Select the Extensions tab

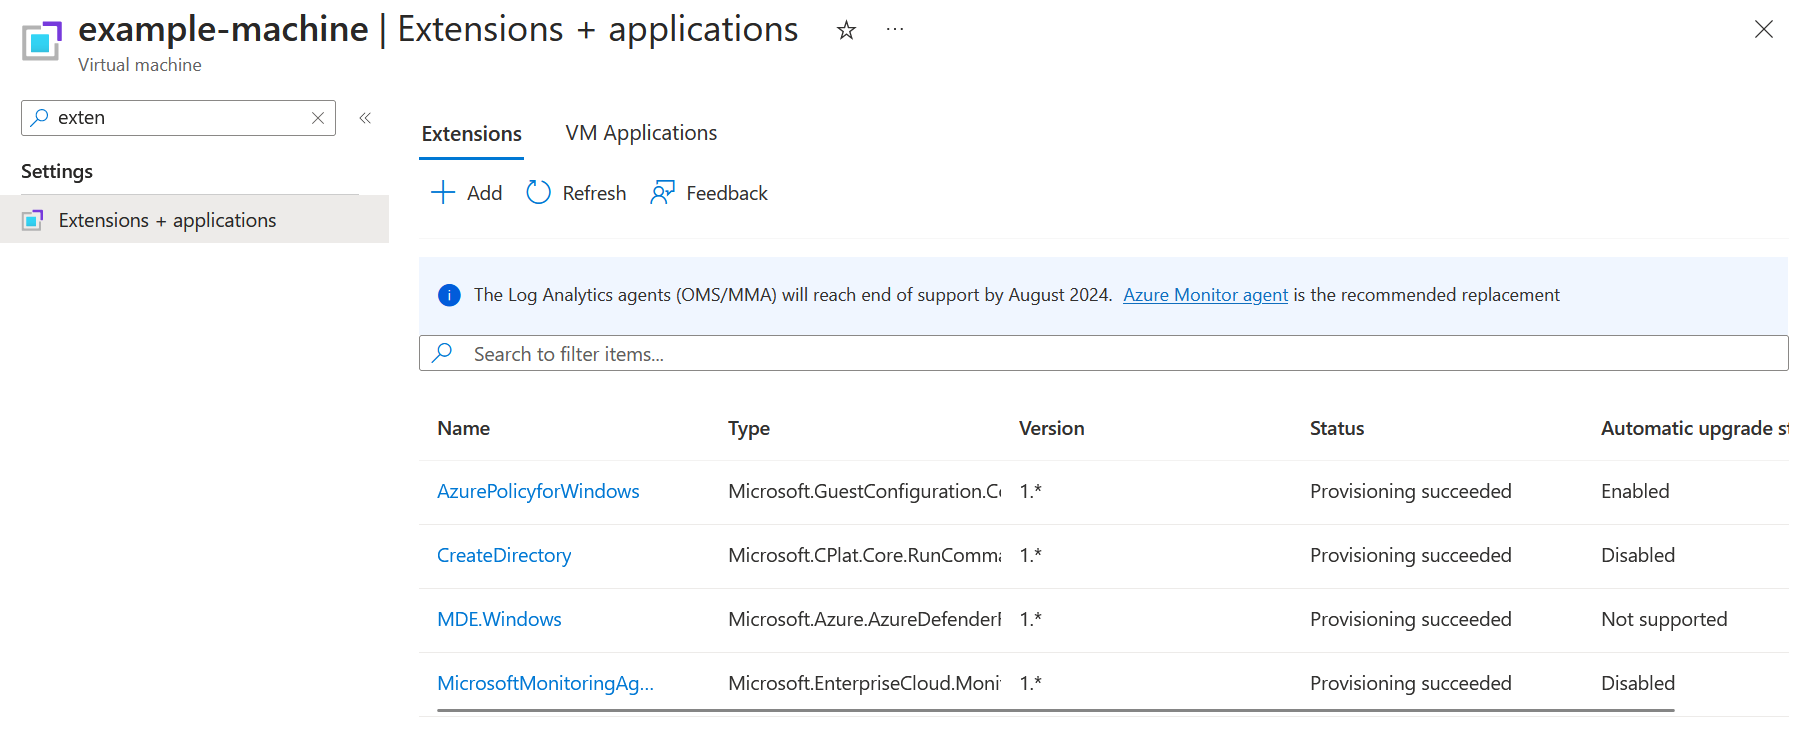471,134
